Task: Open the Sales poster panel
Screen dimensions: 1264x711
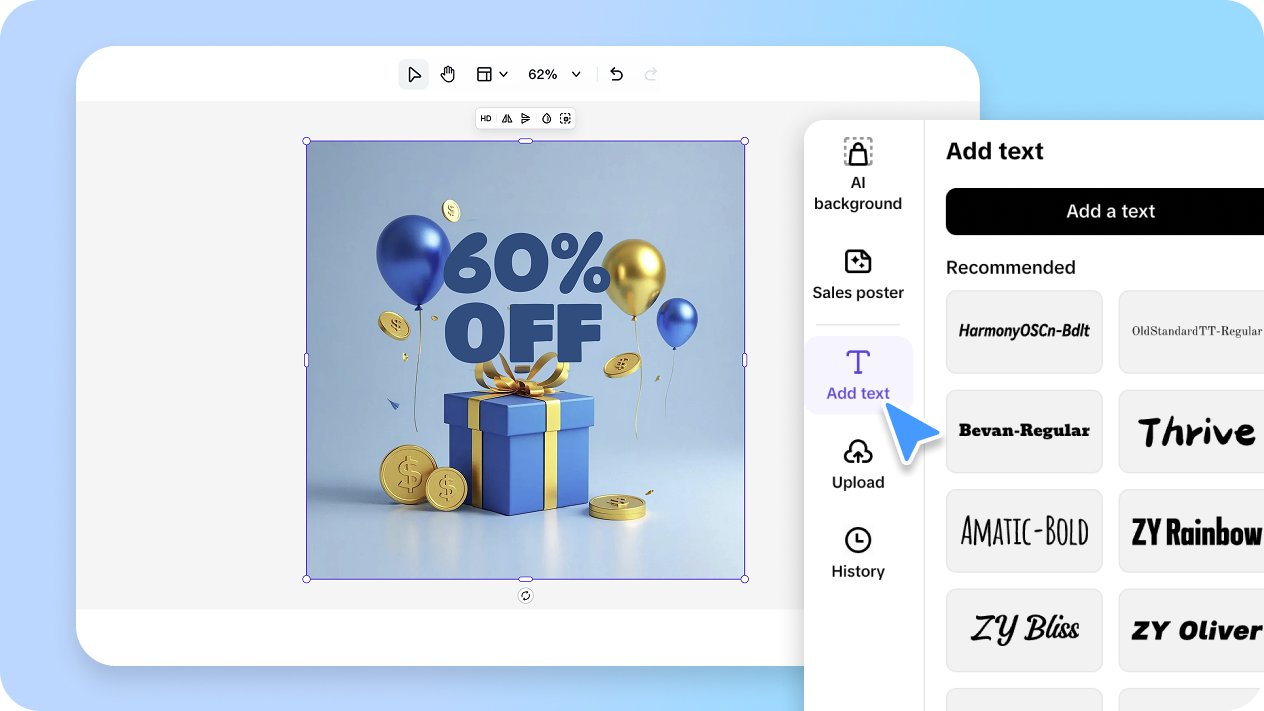Action: 858,275
